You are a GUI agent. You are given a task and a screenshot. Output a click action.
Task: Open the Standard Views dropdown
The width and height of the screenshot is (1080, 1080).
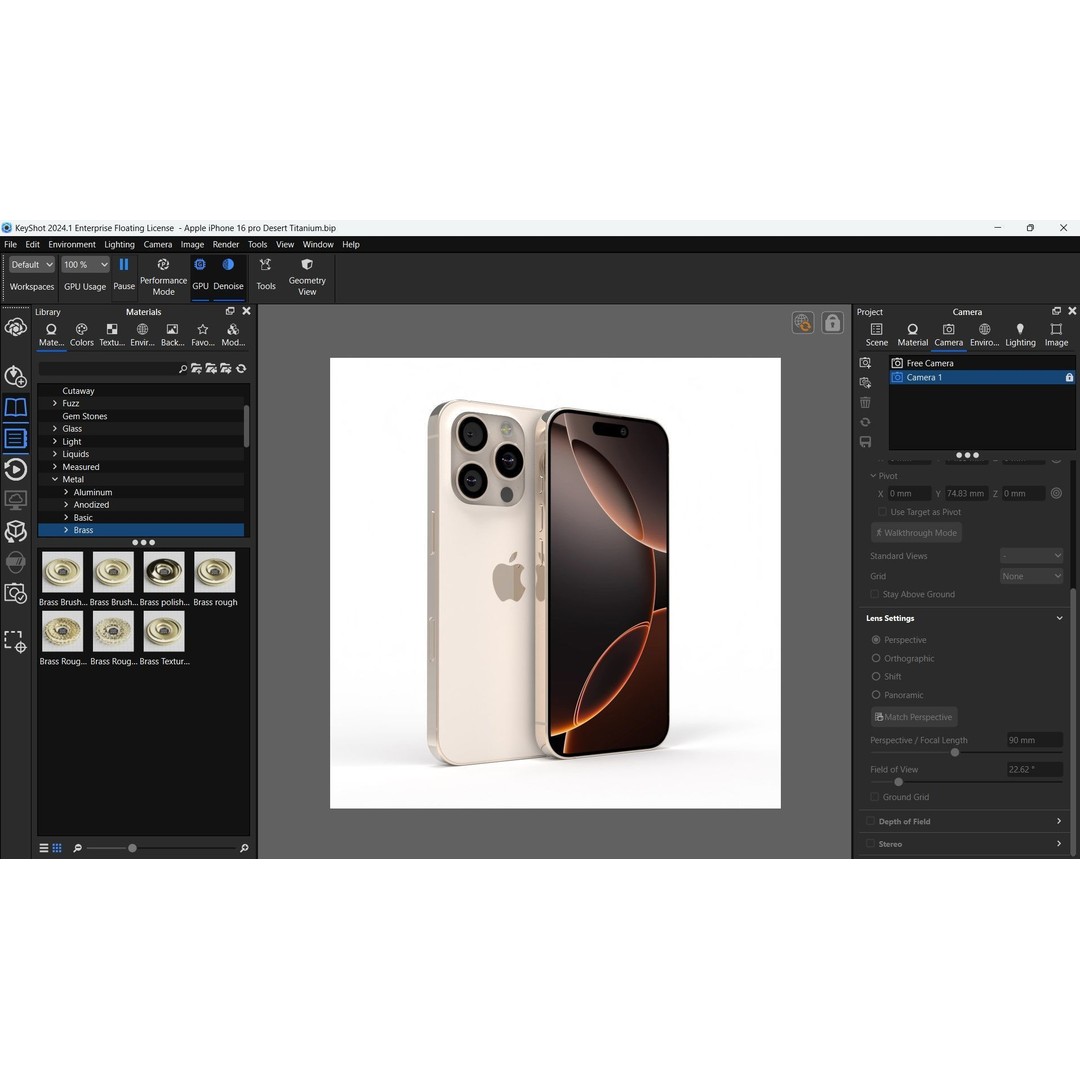coord(1031,556)
